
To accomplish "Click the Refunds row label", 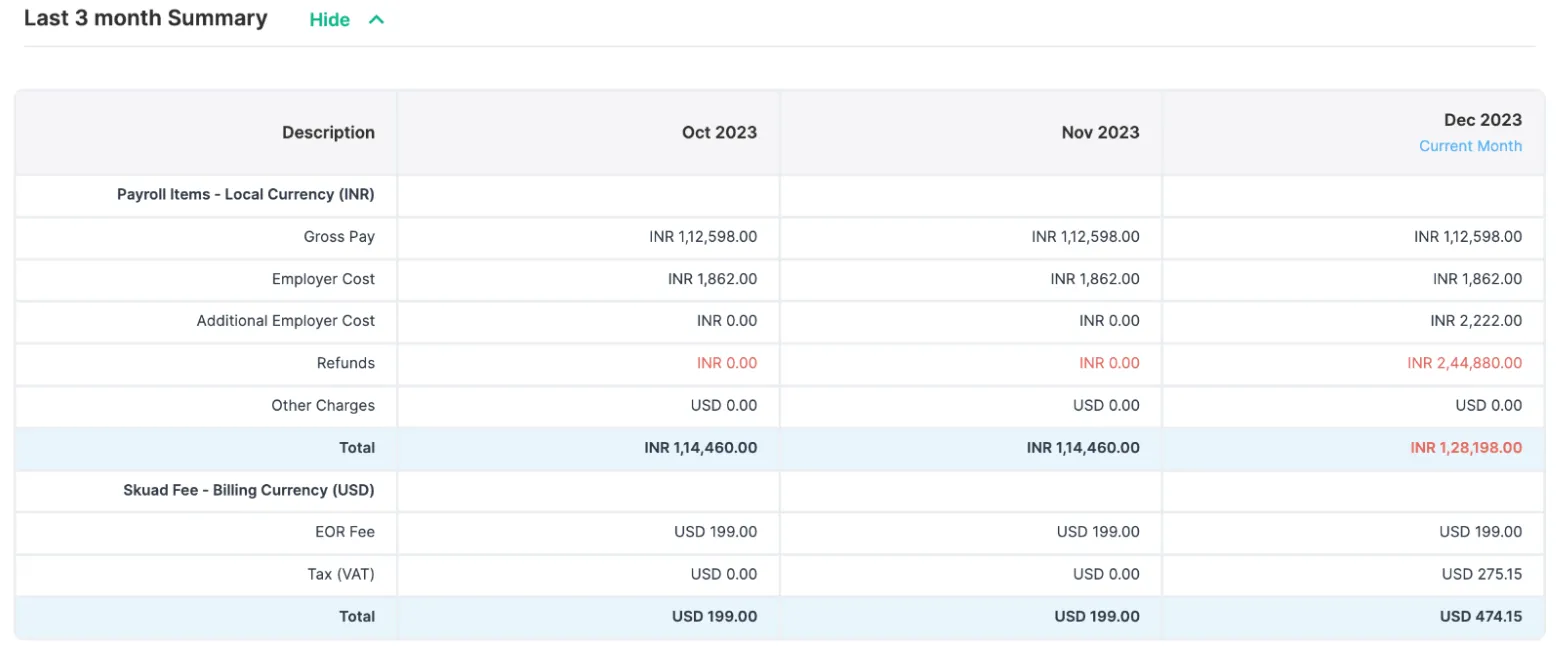I will point(346,363).
